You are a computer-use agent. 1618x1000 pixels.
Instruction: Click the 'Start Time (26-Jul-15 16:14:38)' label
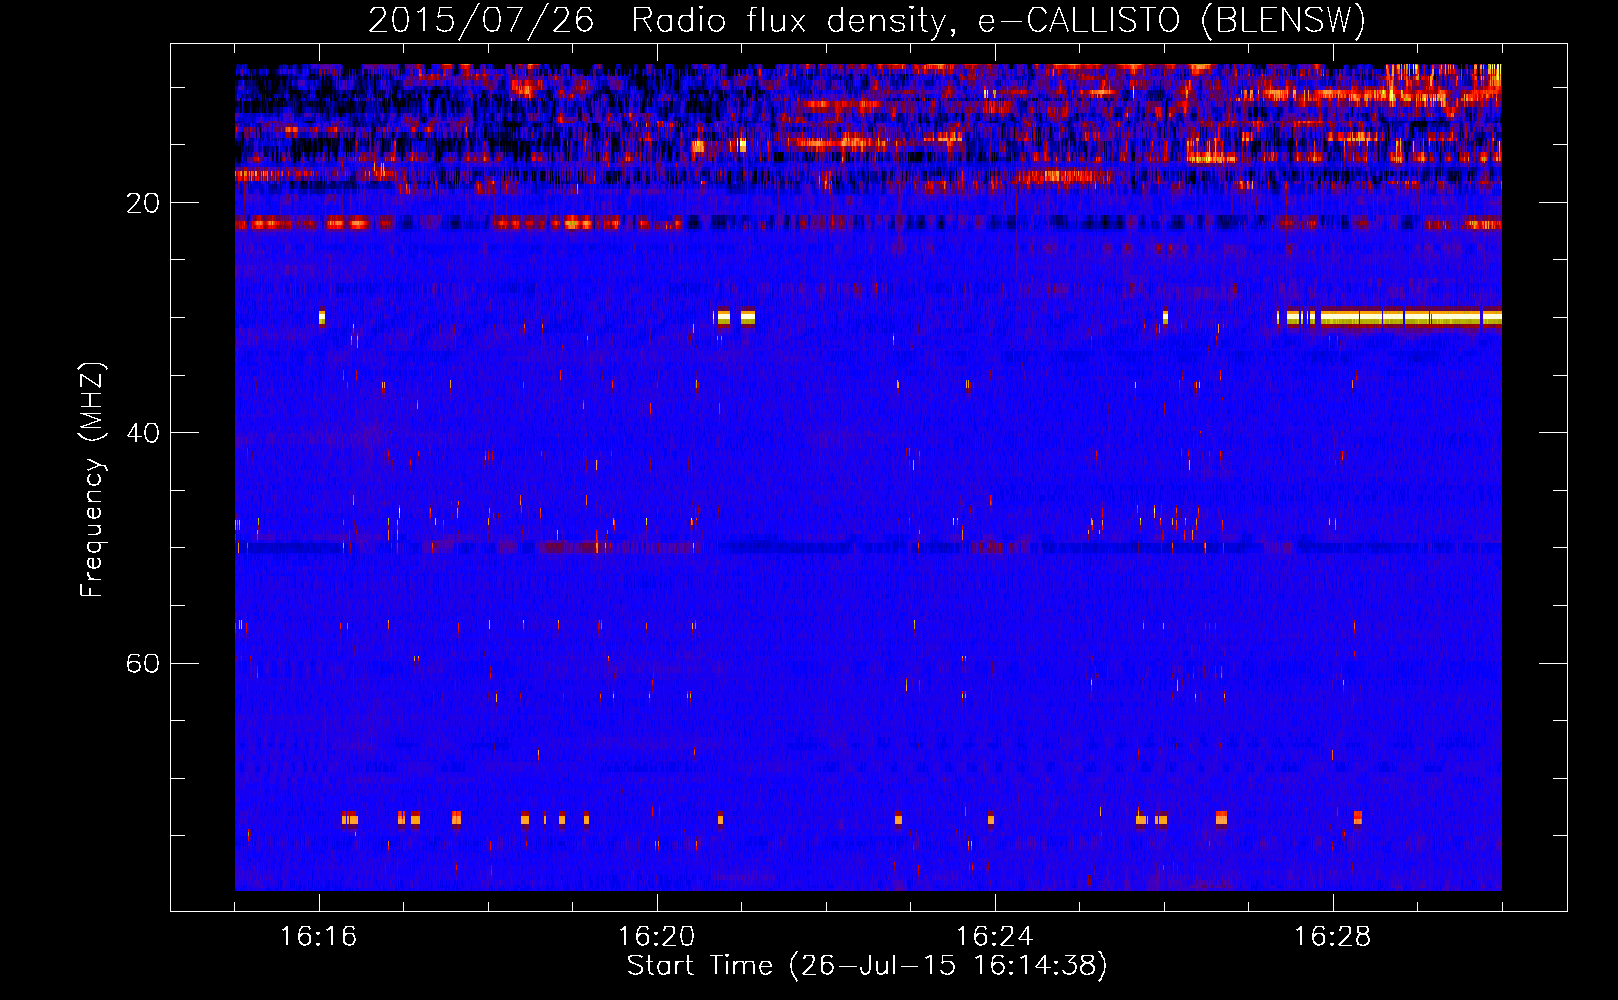coord(867,966)
